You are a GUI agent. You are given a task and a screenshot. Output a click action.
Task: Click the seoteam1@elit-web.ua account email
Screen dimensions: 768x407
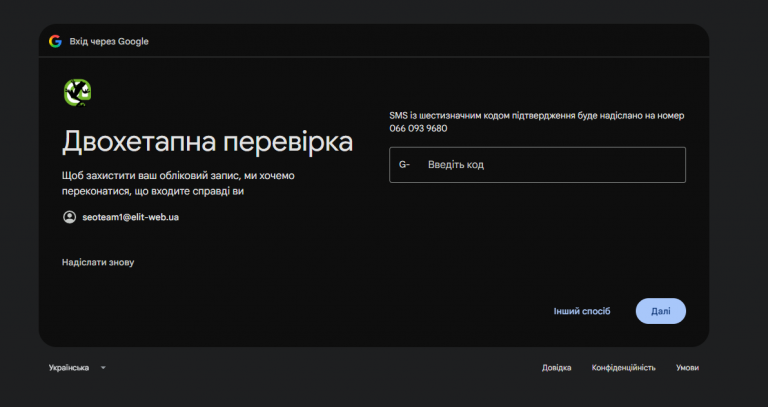pyautogui.click(x=130, y=217)
